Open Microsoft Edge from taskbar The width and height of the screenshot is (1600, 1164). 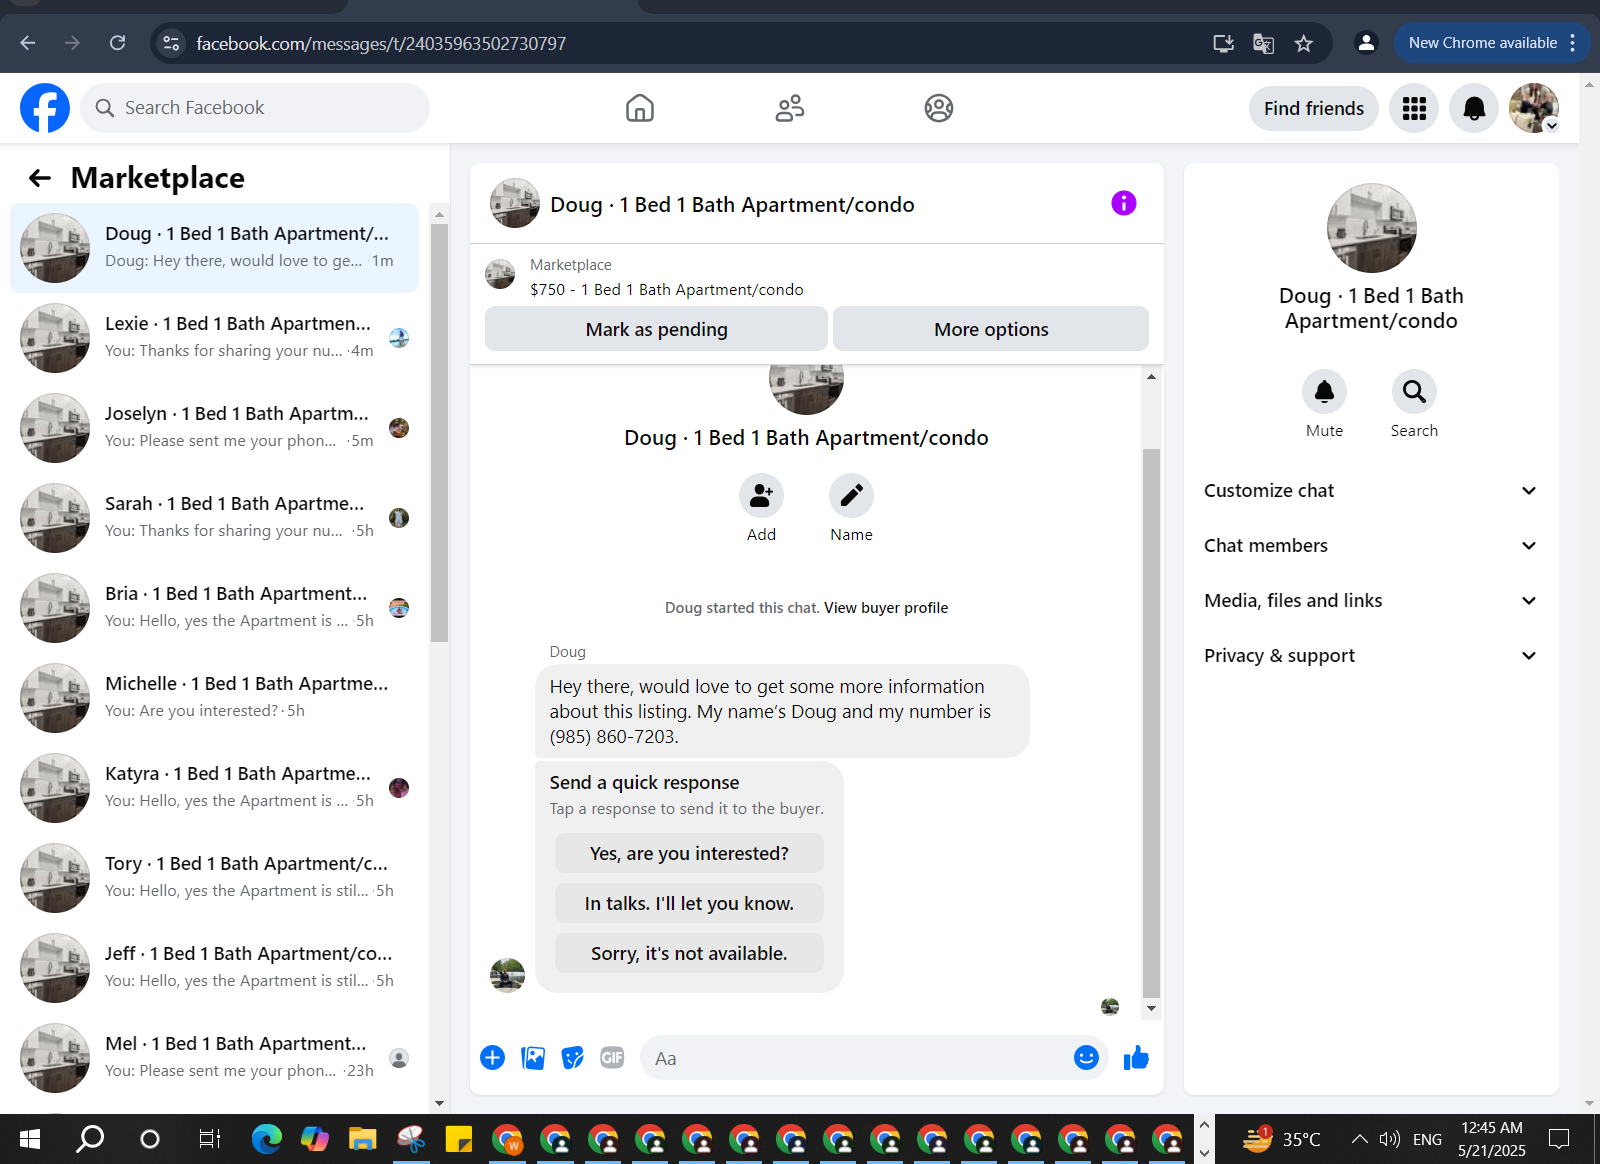tap(267, 1139)
